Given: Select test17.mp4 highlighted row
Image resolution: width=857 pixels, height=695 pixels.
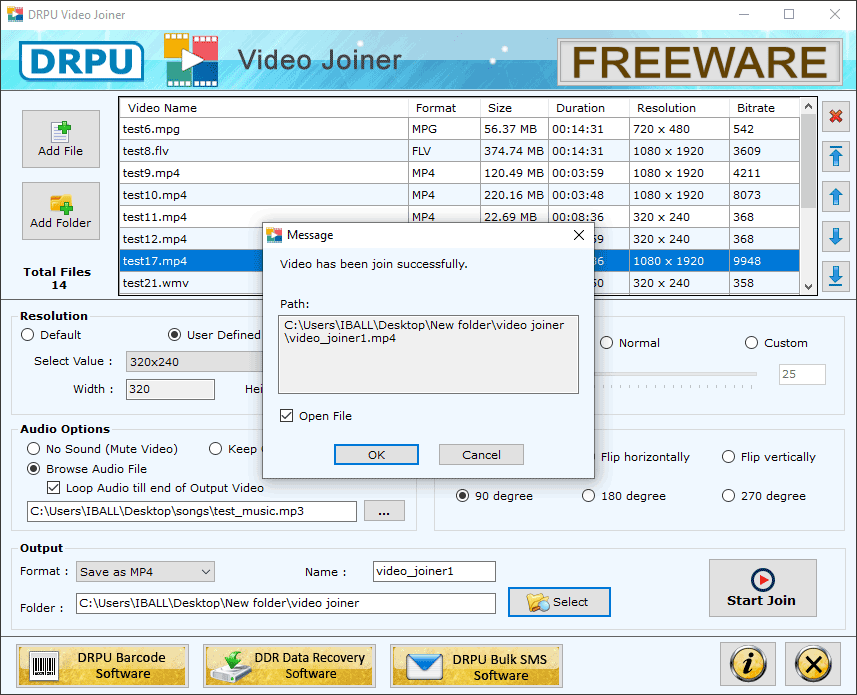Looking at the screenshot, I should tap(459, 261).
